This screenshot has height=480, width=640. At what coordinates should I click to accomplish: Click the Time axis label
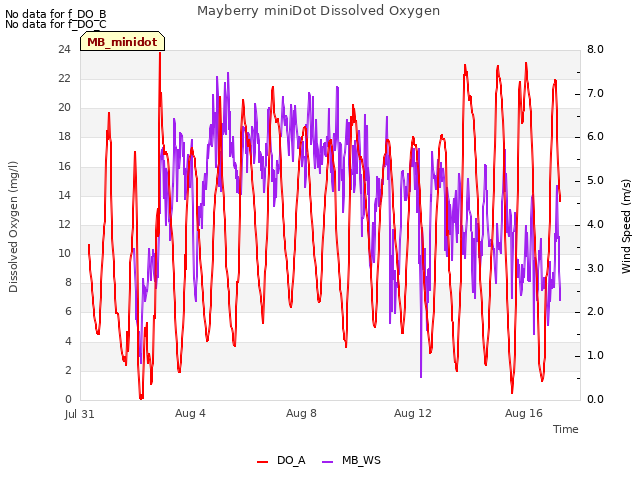(566, 429)
